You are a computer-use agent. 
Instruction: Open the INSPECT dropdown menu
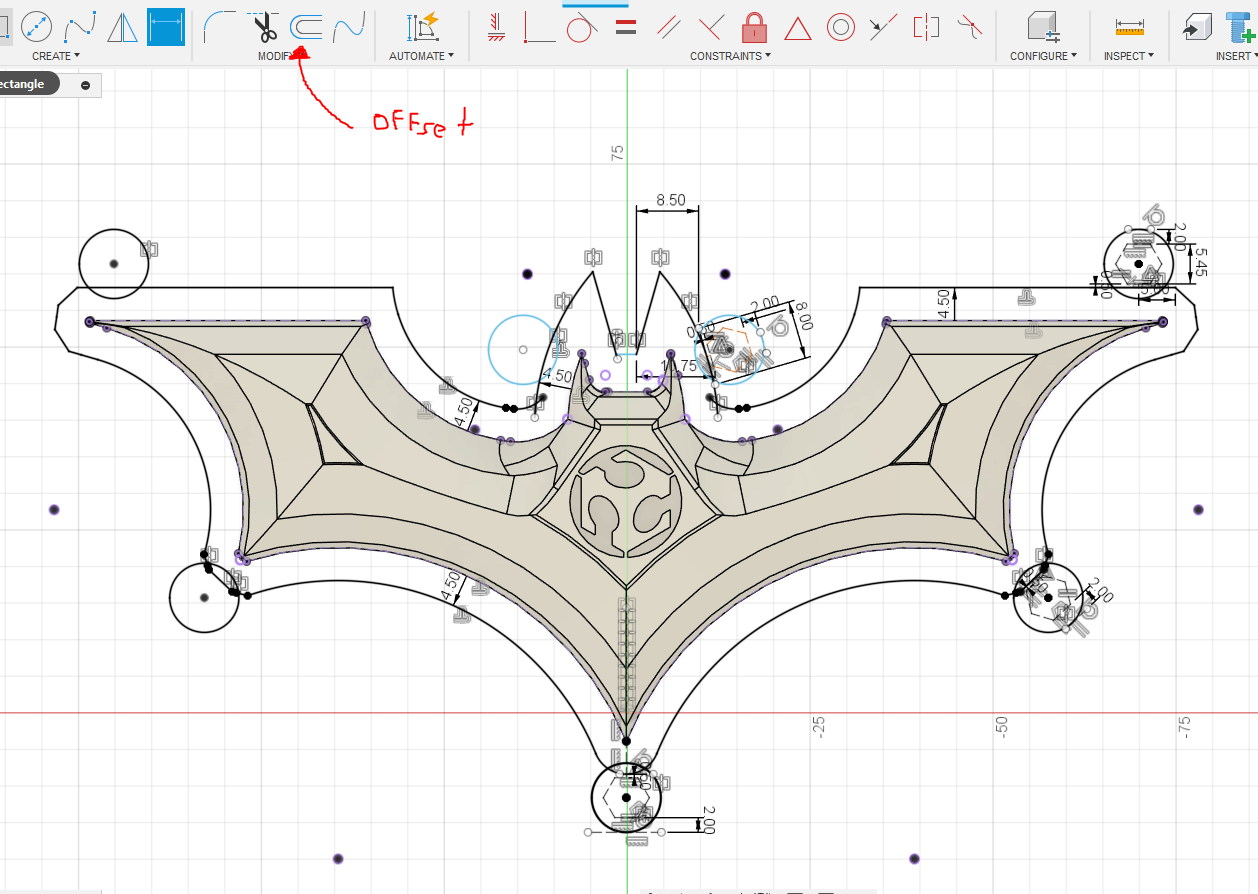[x=1129, y=56]
